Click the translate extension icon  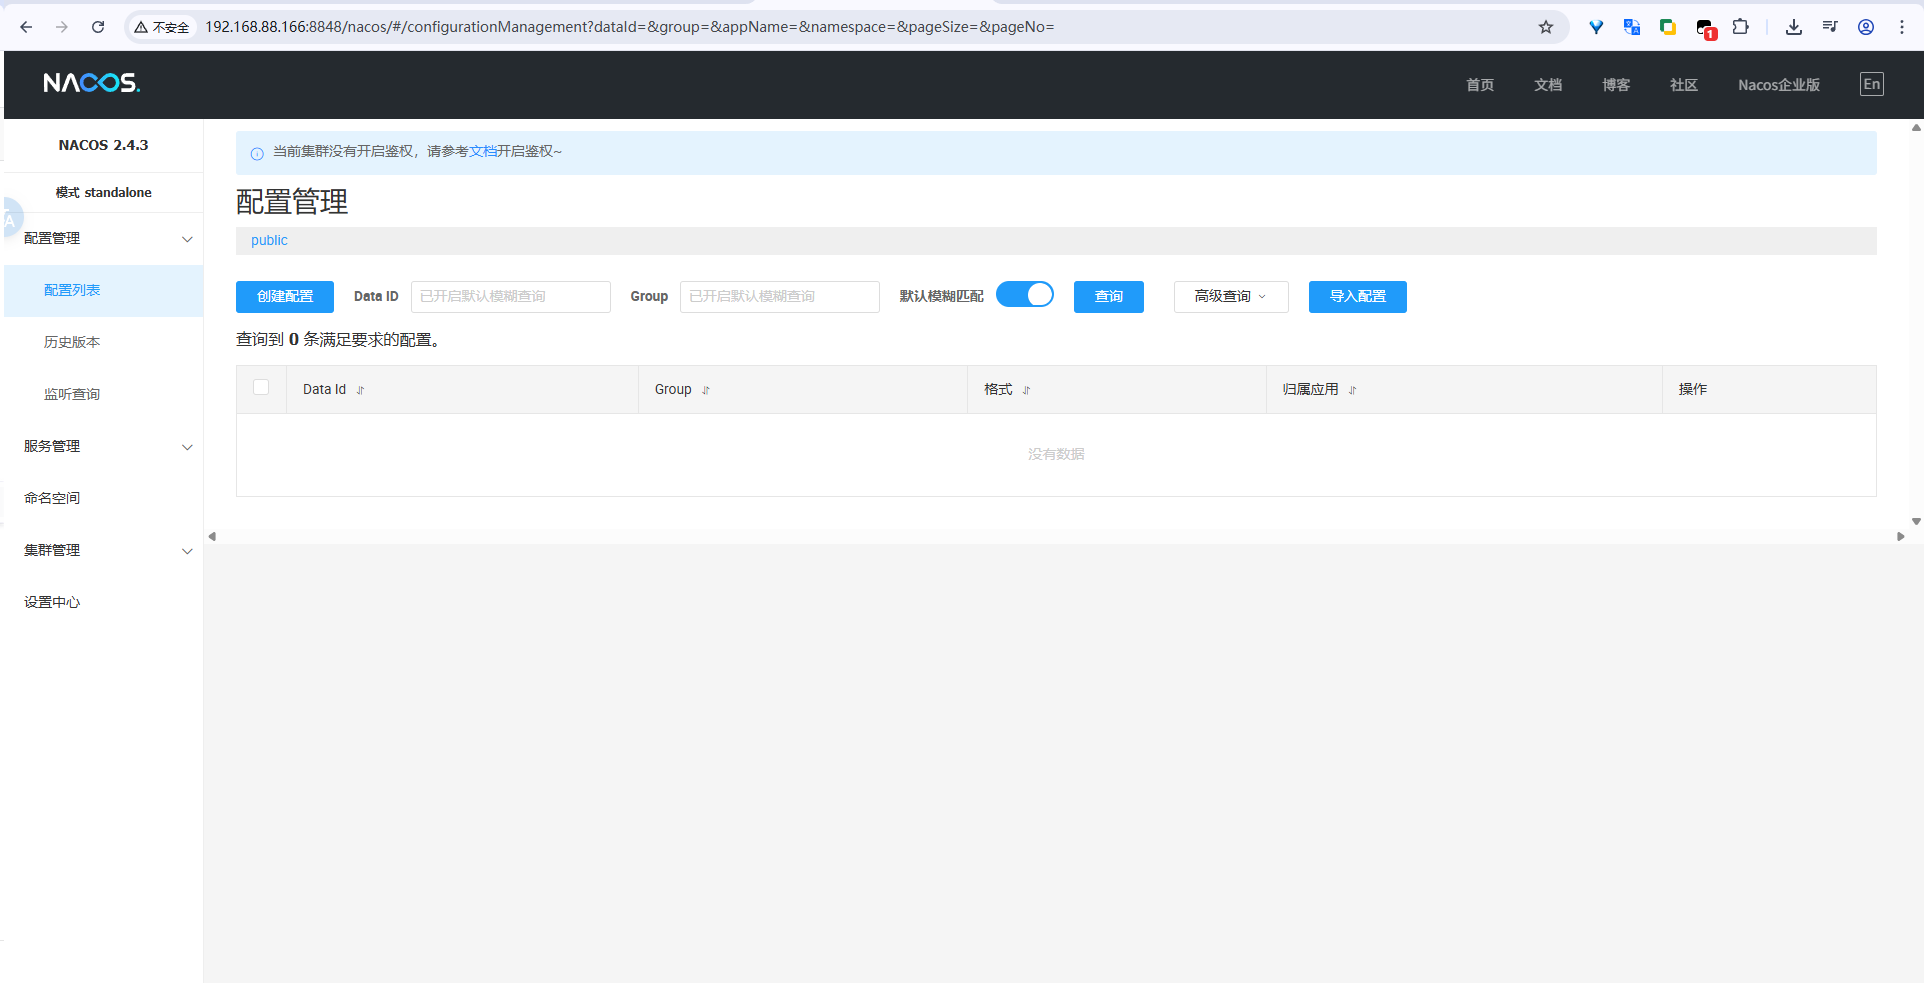pos(1632,27)
